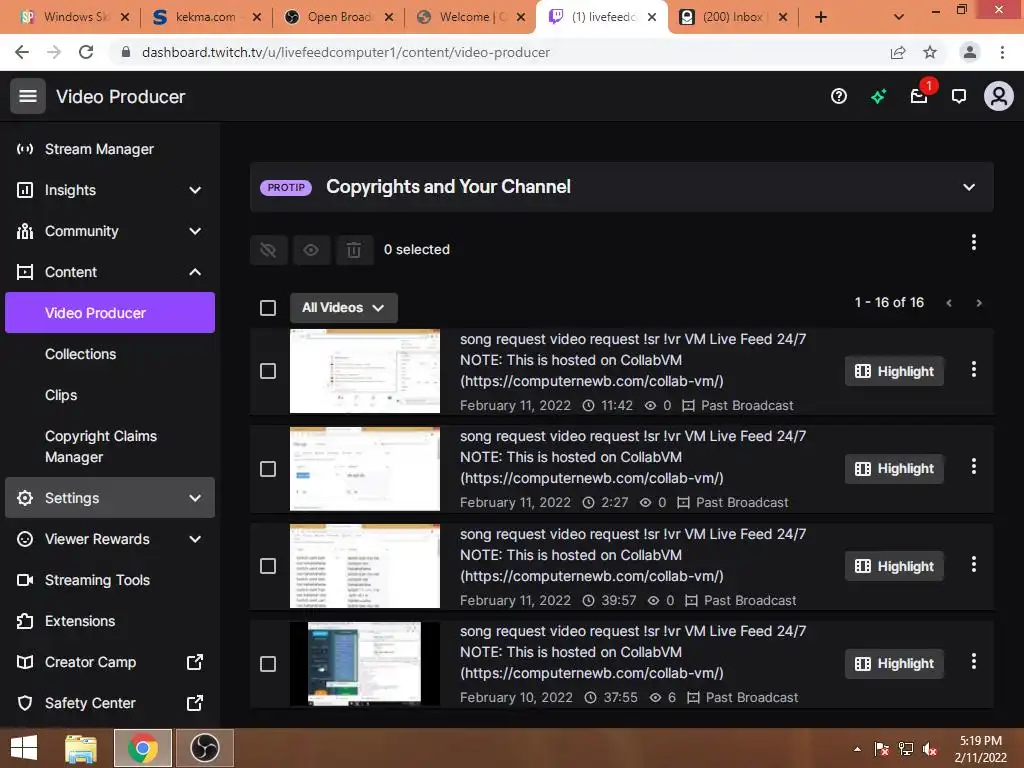Highlight the 37:55 past broadcast
The image size is (1024, 768).
coord(894,664)
